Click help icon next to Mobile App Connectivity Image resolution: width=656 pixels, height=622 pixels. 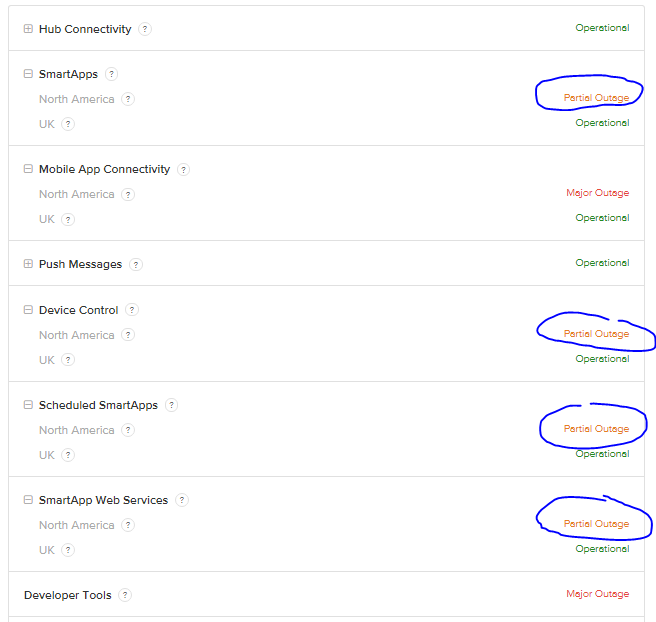tap(184, 169)
